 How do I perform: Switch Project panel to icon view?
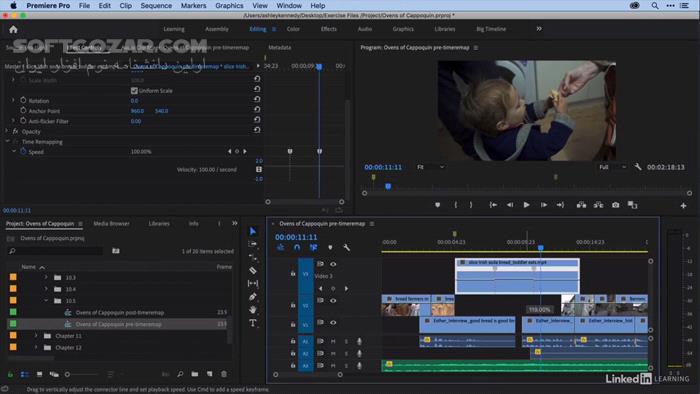pyautogui.click(x=39, y=374)
